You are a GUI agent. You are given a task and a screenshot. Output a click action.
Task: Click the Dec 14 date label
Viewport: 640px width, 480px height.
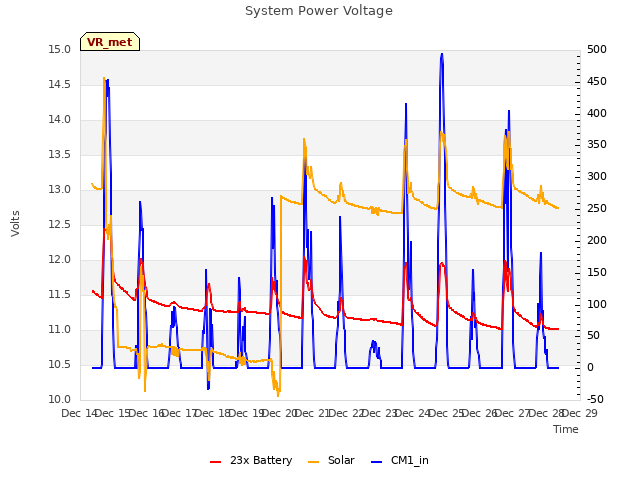tap(79, 413)
